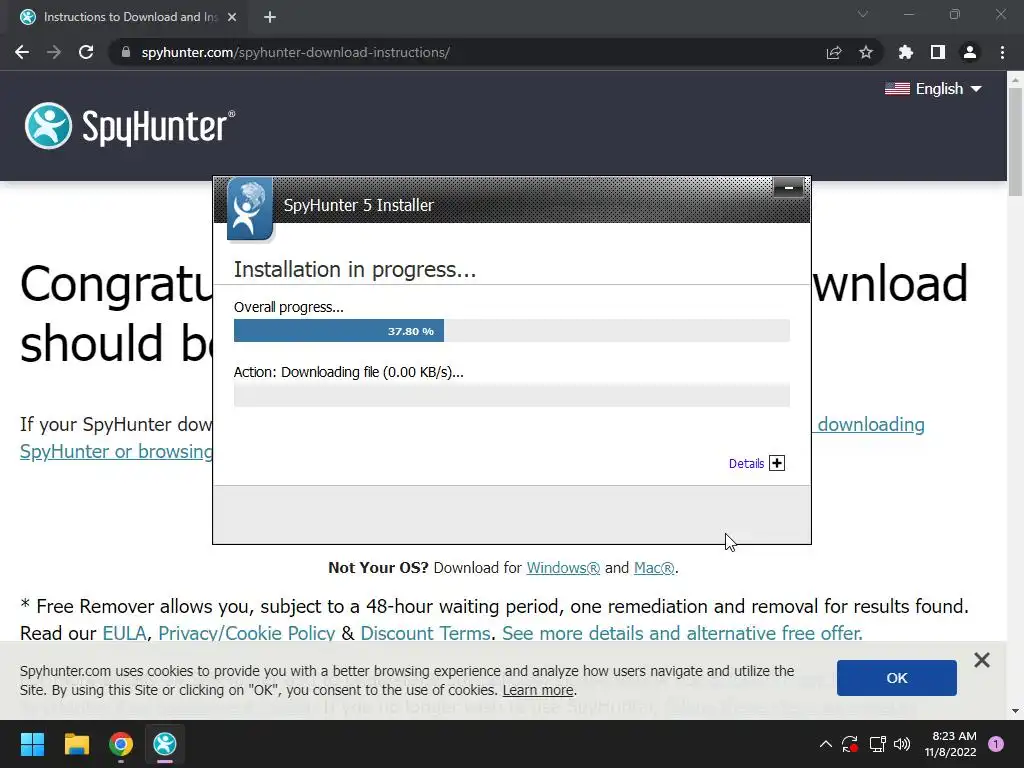Open the Chrome profile icon
Viewport: 1024px width, 768px height.
(x=970, y=52)
